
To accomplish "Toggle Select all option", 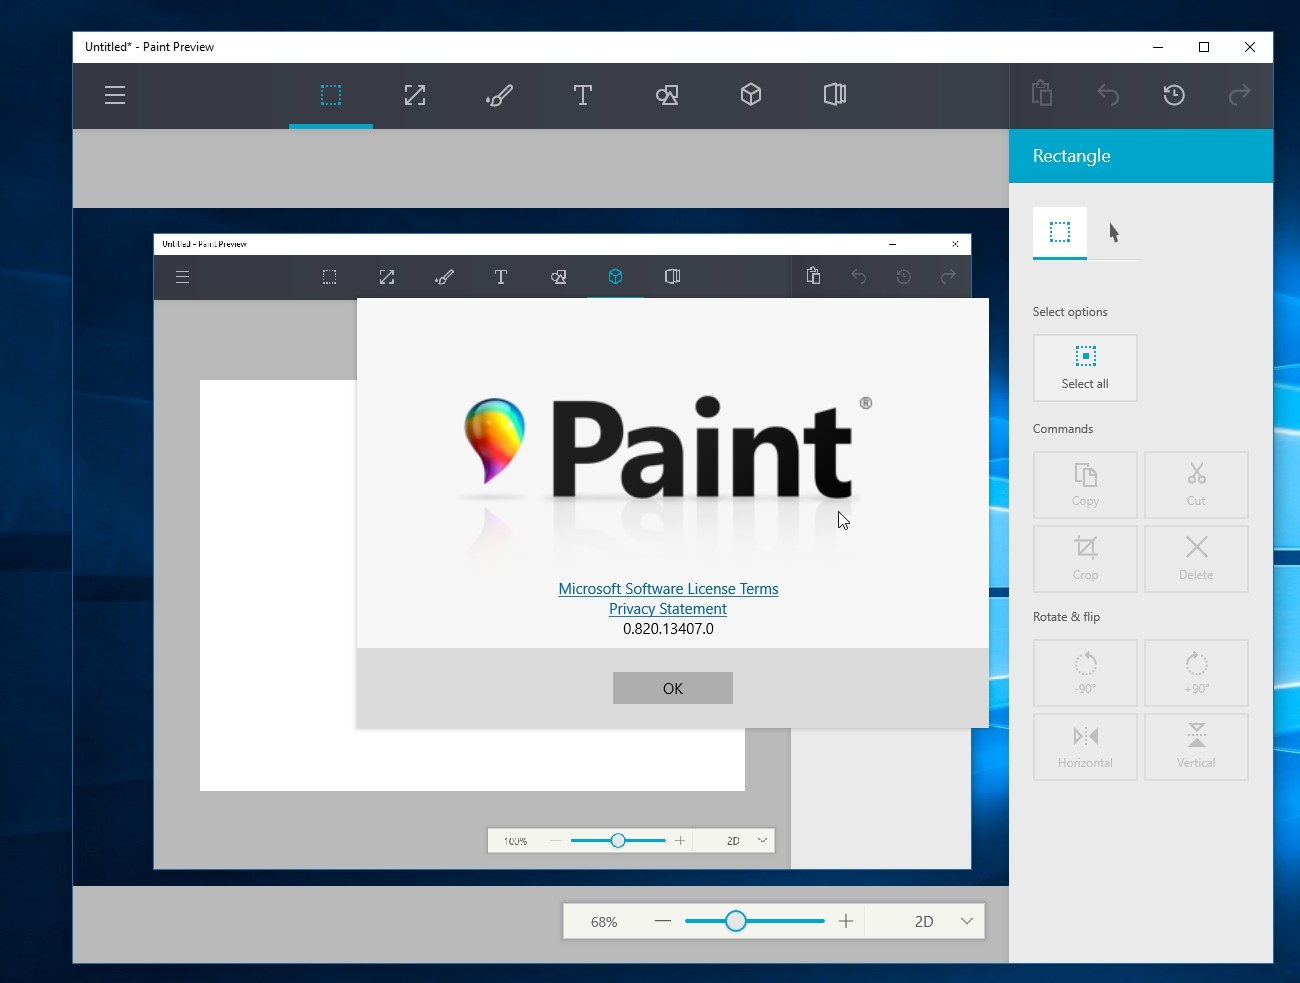I will coord(1085,367).
